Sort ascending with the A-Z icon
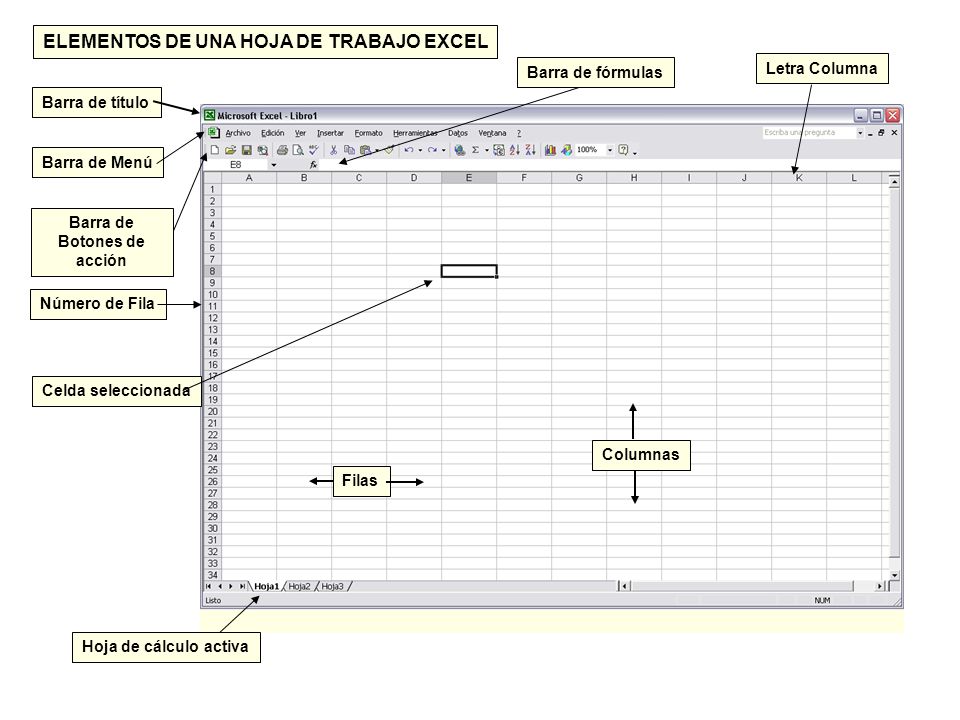The width and height of the screenshot is (960, 720). click(x=515, y=150)
